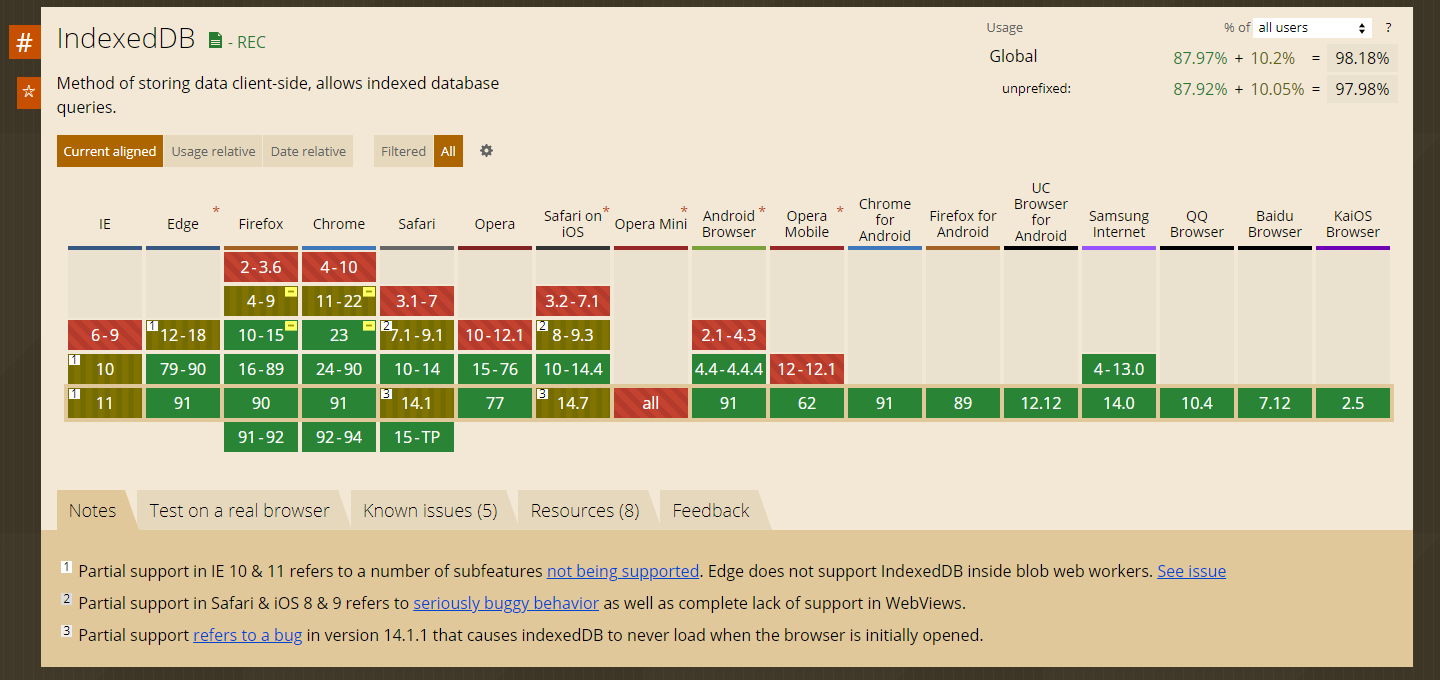Click the question mark help icon

tap(1388, 28)
